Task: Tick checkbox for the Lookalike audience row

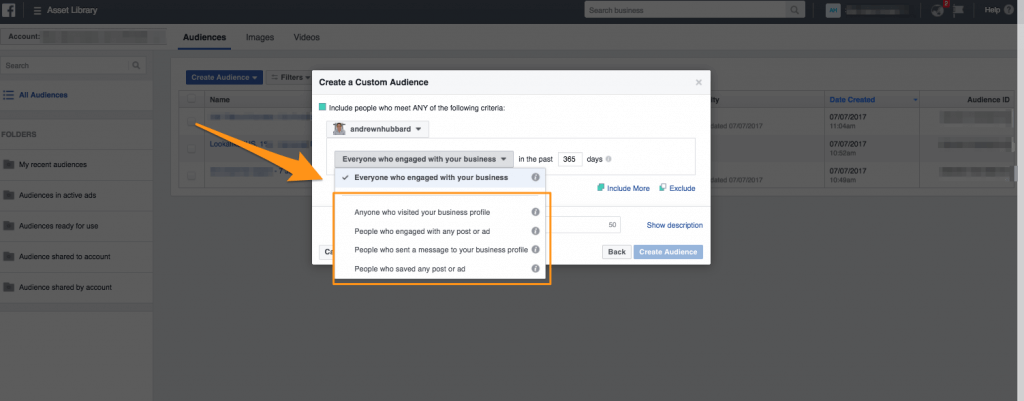Action: [191, 148]
